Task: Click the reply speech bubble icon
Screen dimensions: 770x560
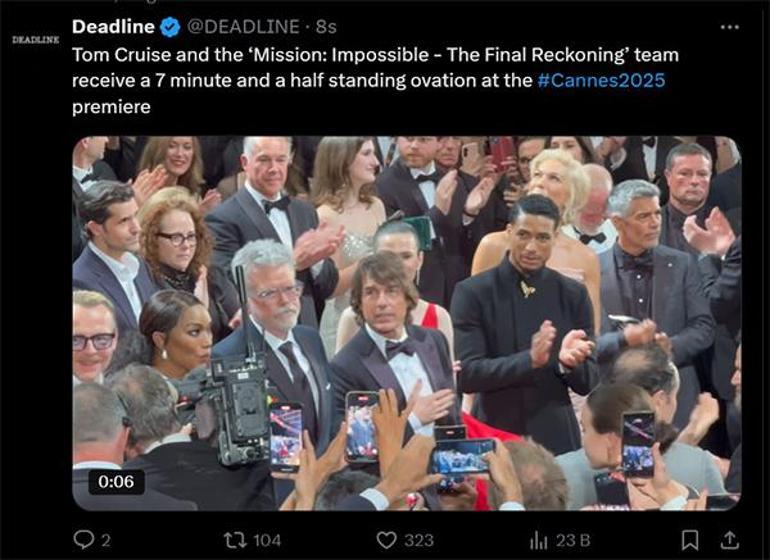Action: [x=83, y=540]
